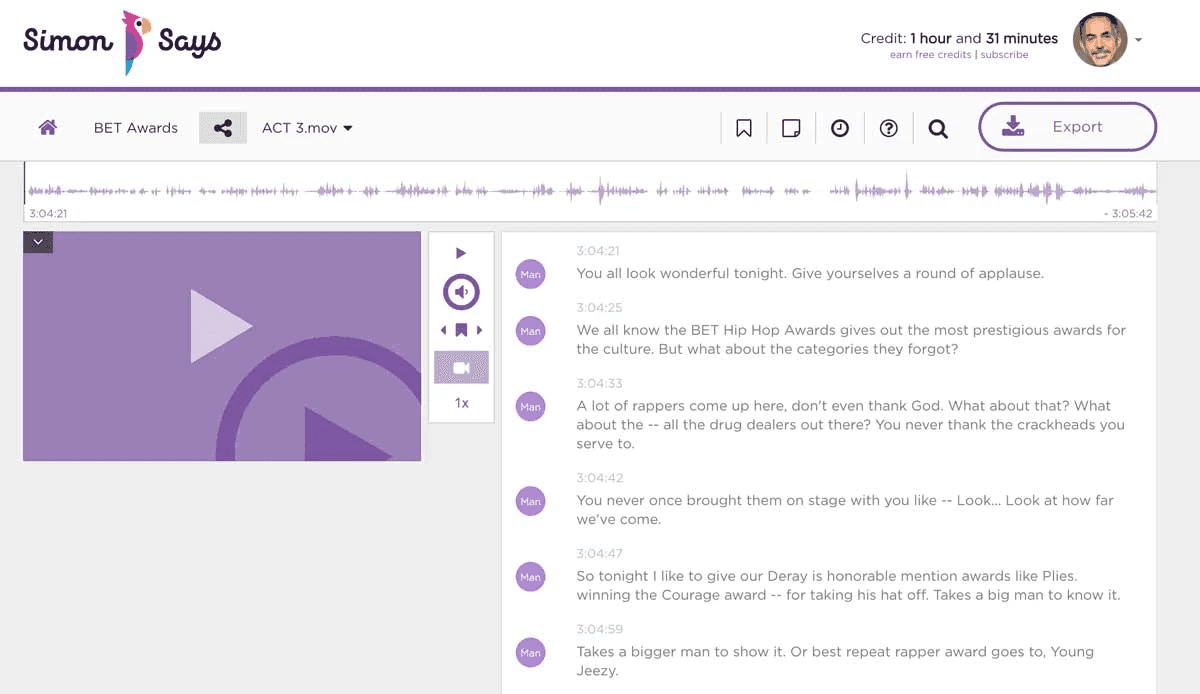Screen dimensions: 1200x694
Task: Click the clock history icon
Action: [x=840, y=128]
